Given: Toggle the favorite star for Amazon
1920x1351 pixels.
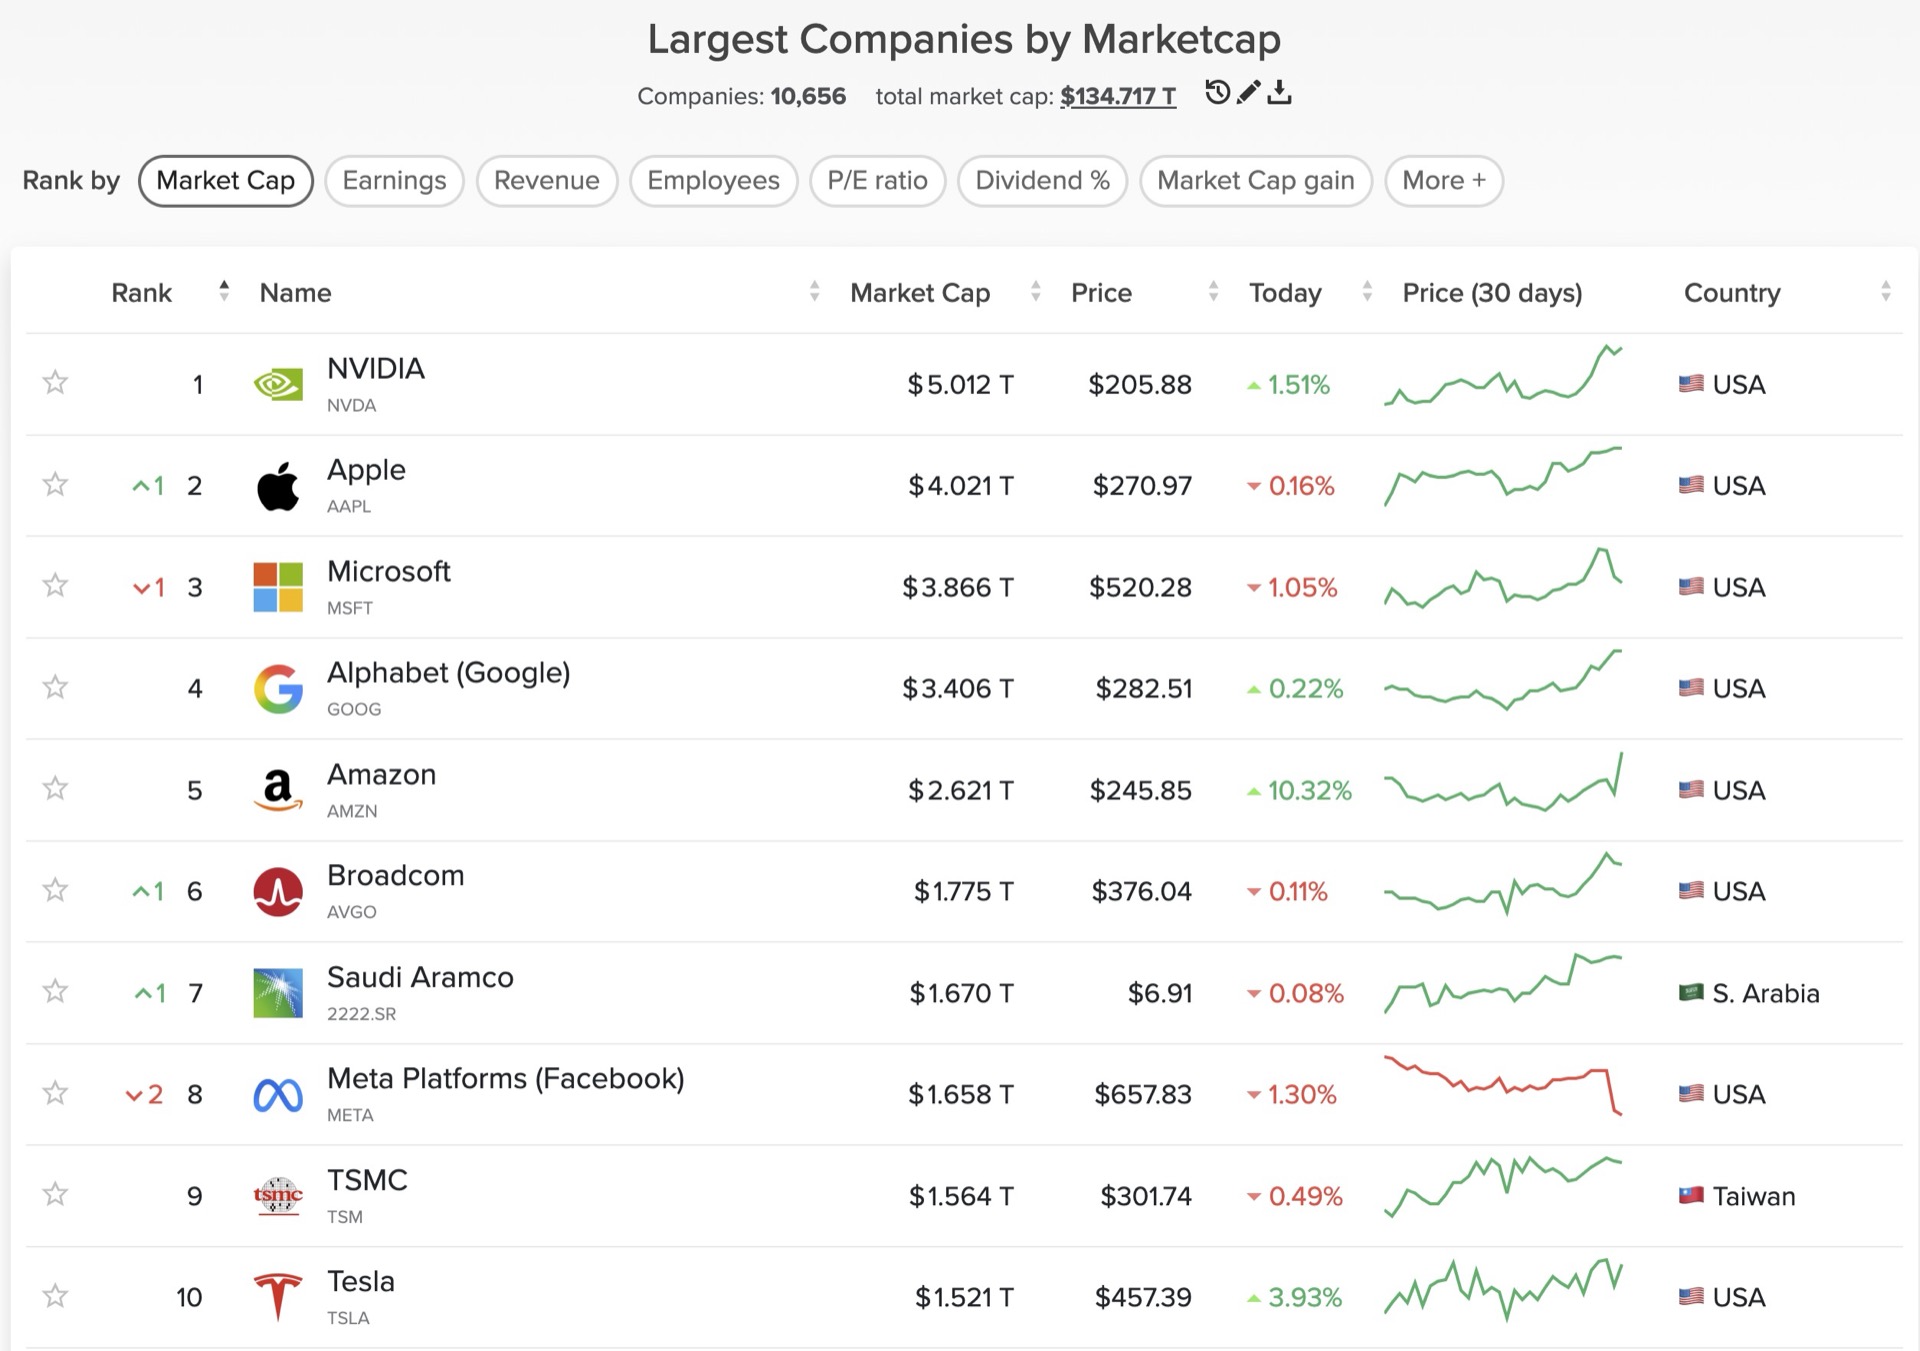Looking at the screenshot, I should 55,789.
